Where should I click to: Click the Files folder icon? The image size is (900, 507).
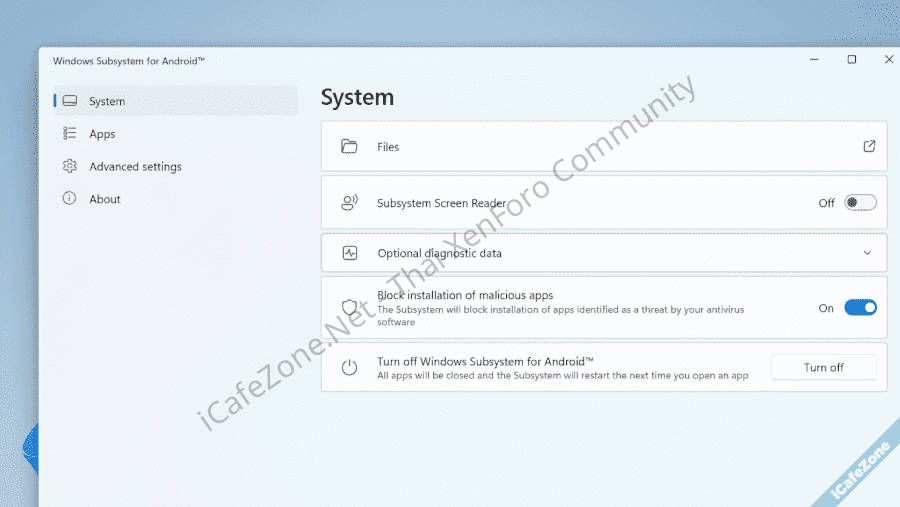tap(349, 147)
